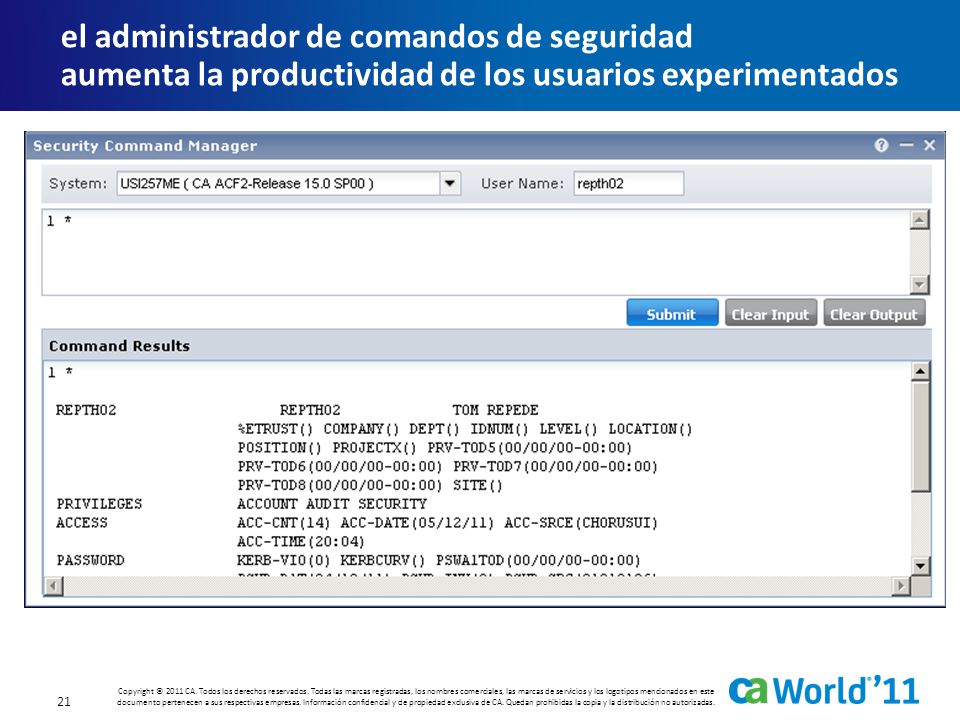This screenshot has width=960, height=720.
Task: Click the PRV-TOD5(00/00/00-00:00) value
Action: click(530, 448)
